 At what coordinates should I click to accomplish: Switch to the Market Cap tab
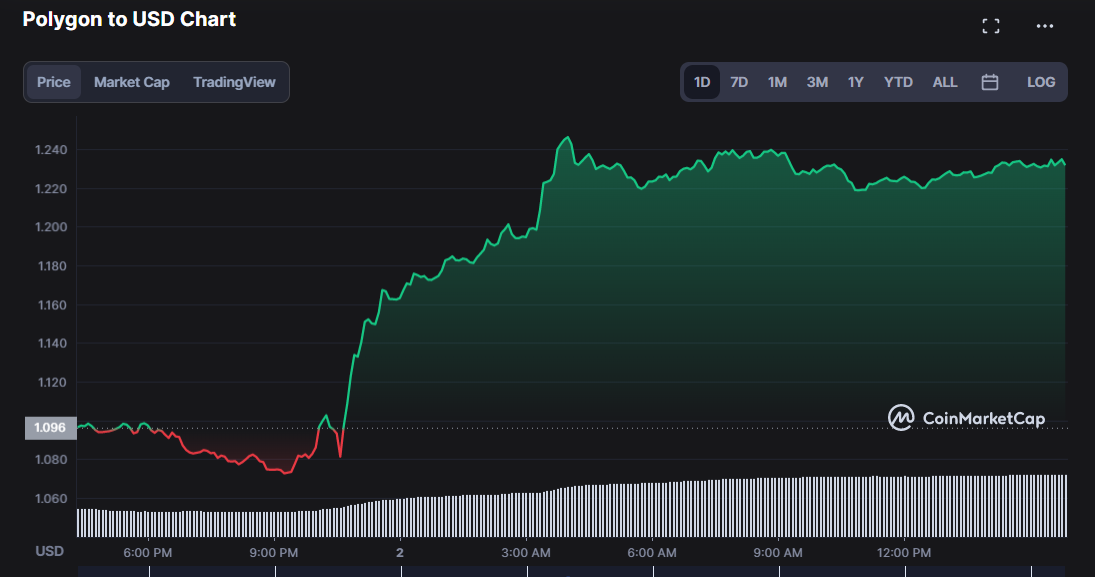tap(132, 82)
